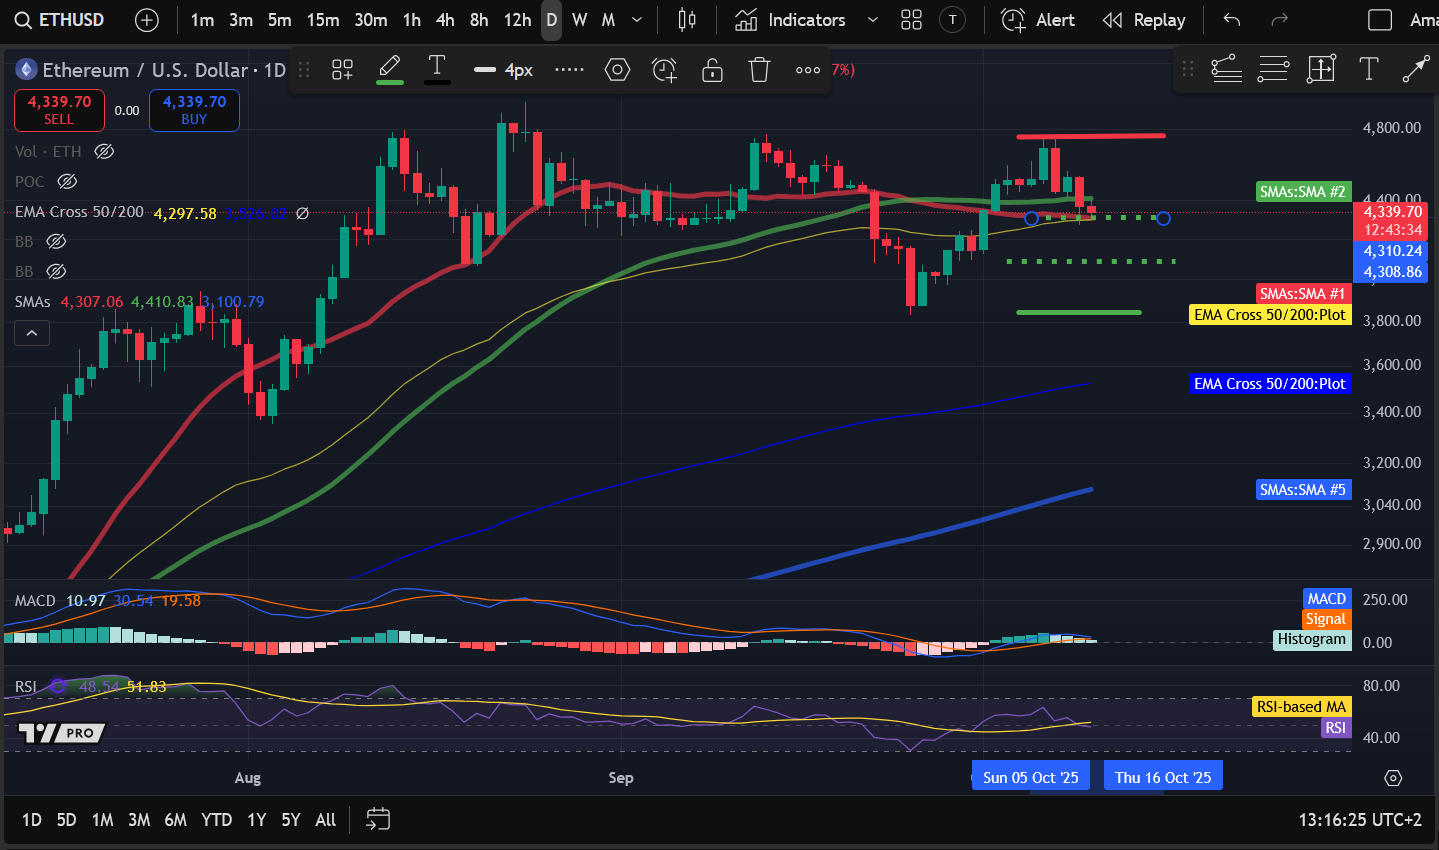1439x850 pixels.
Task: Toggle visibility of first BB indicator
Action: [56, 242]
